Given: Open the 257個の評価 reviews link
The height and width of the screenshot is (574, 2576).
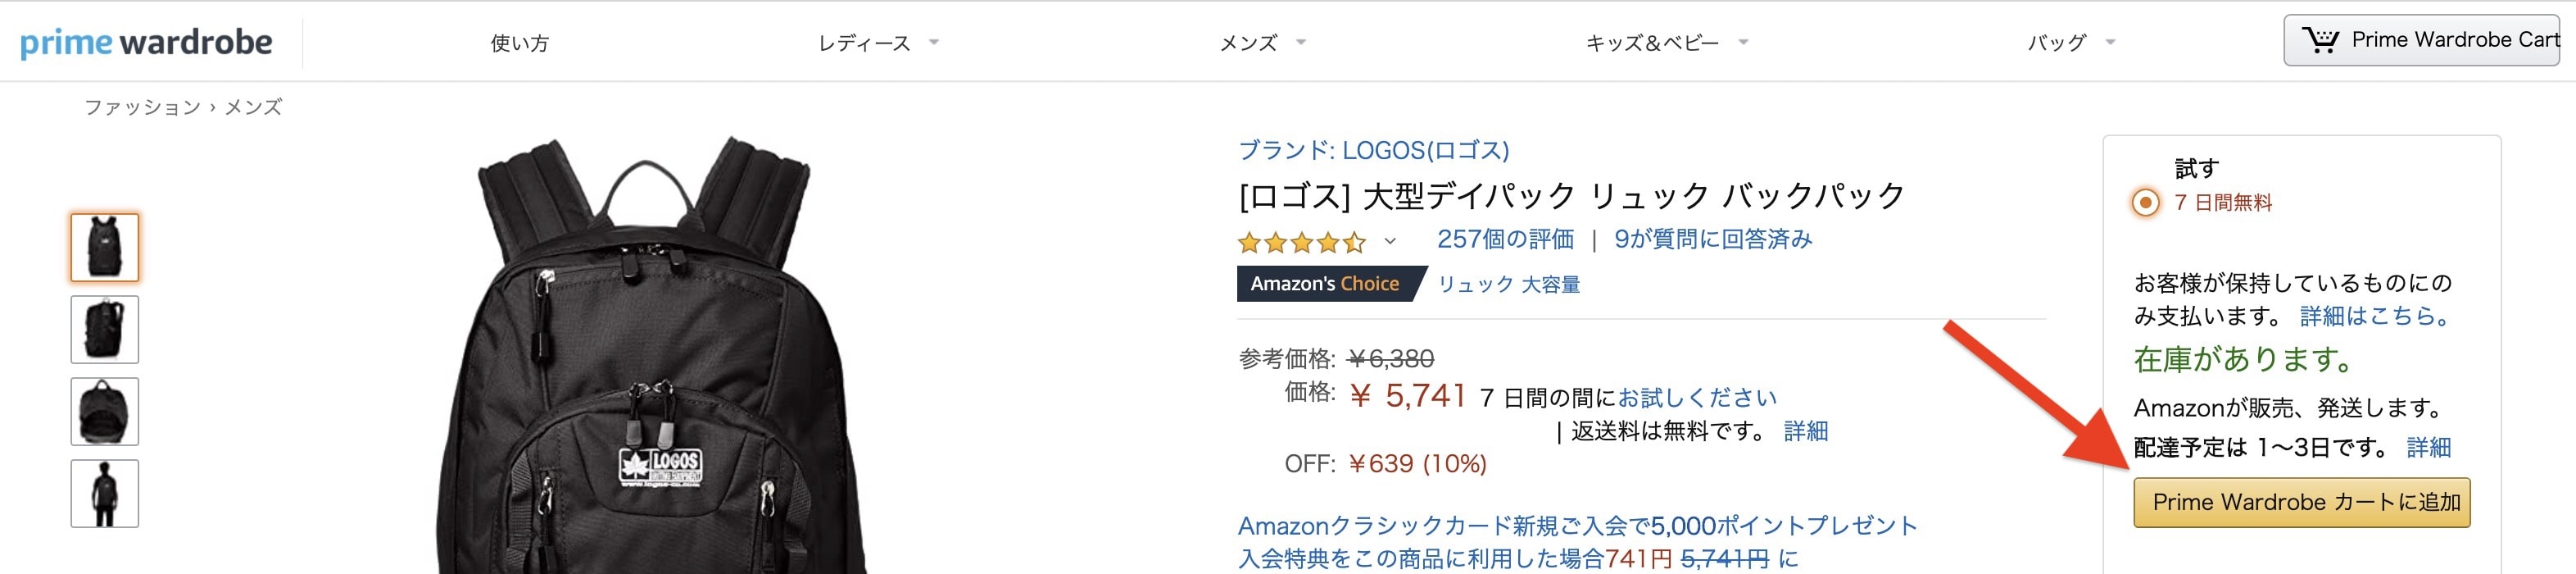Looking at the screenshot, I should pos(1505,240).
